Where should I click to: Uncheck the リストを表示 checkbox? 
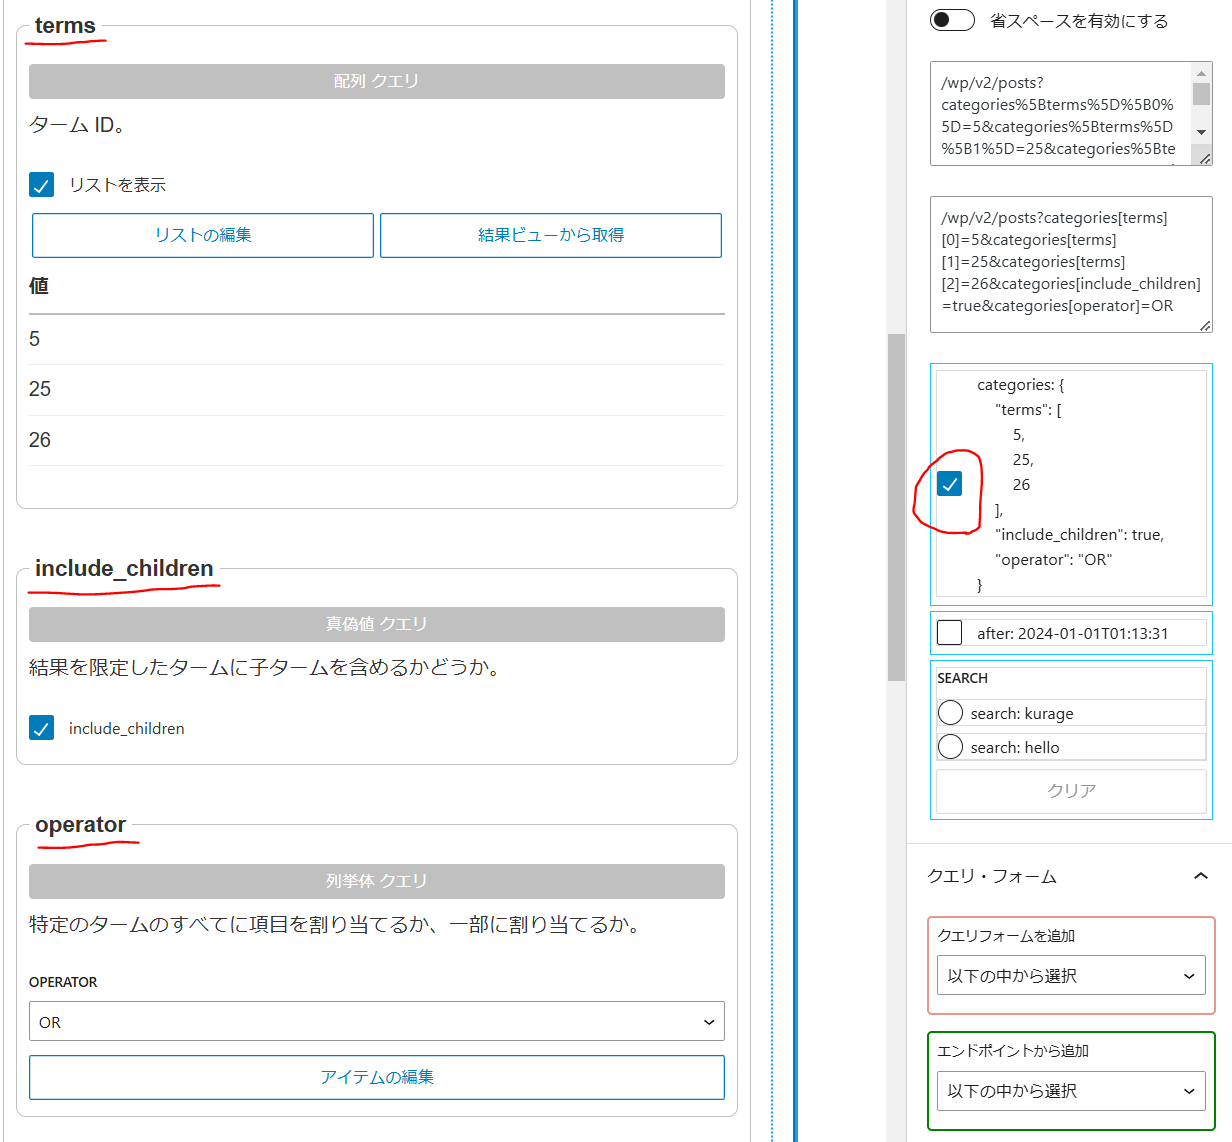(x=41, y=184)
